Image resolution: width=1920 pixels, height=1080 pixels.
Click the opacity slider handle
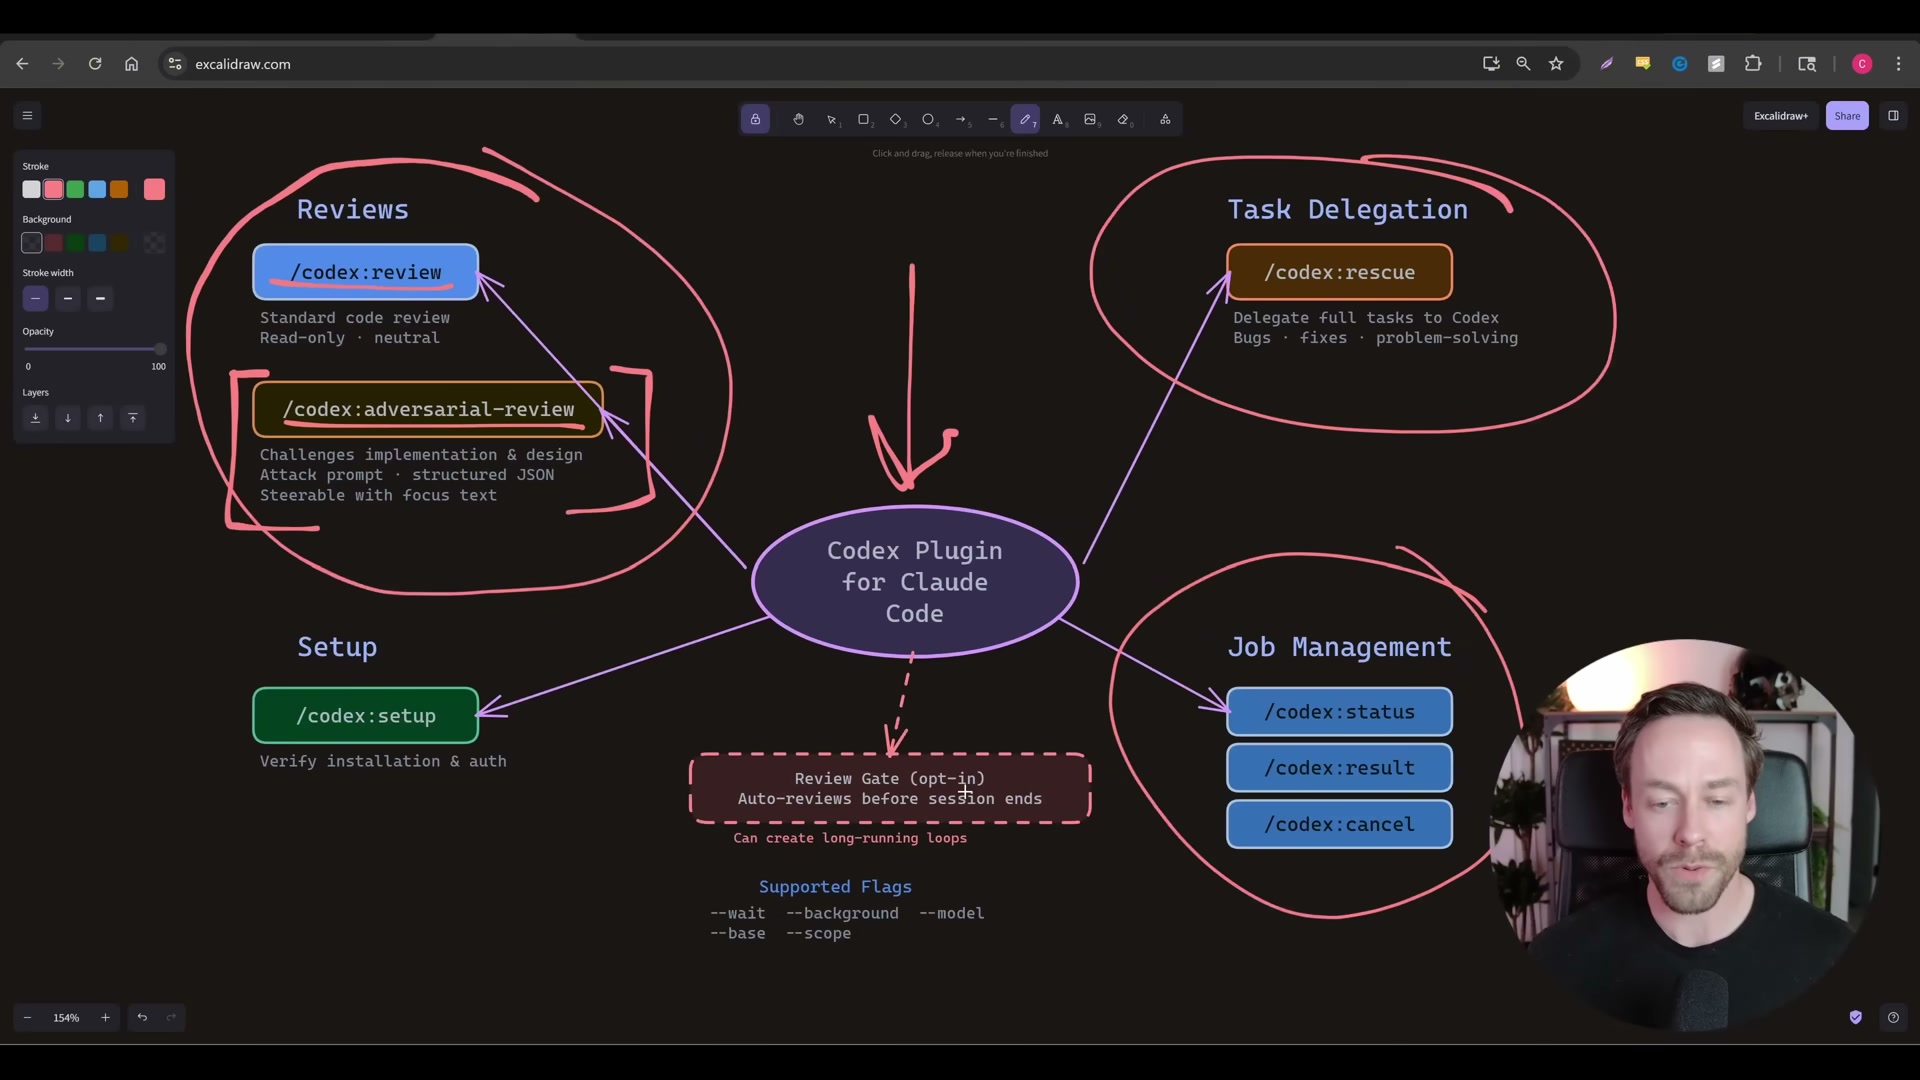pos(160,349)
